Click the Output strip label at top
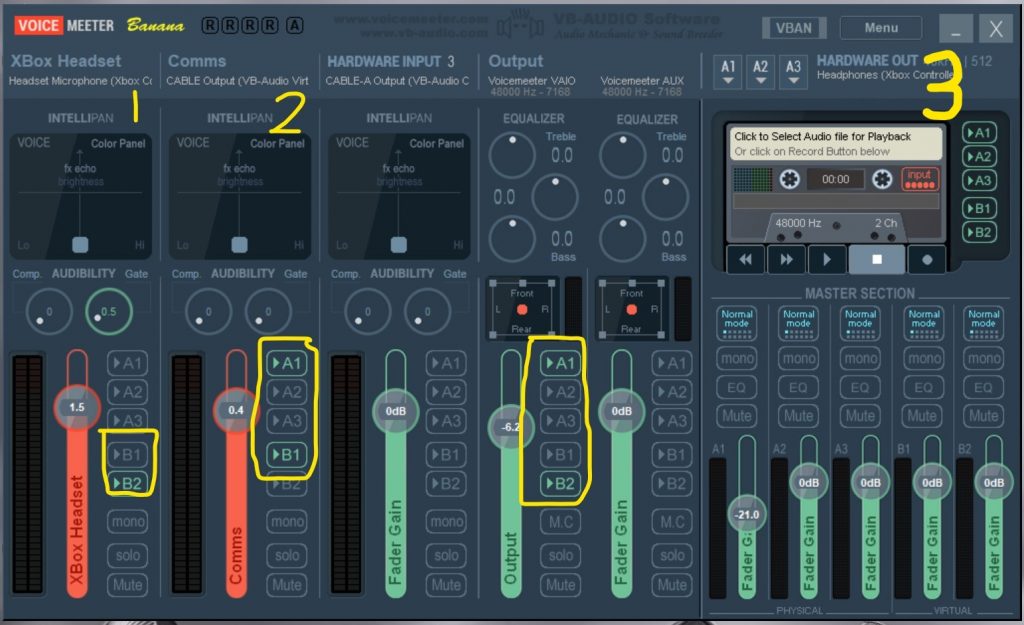This screenshot has width=1024, height=625. click(516, 61)
